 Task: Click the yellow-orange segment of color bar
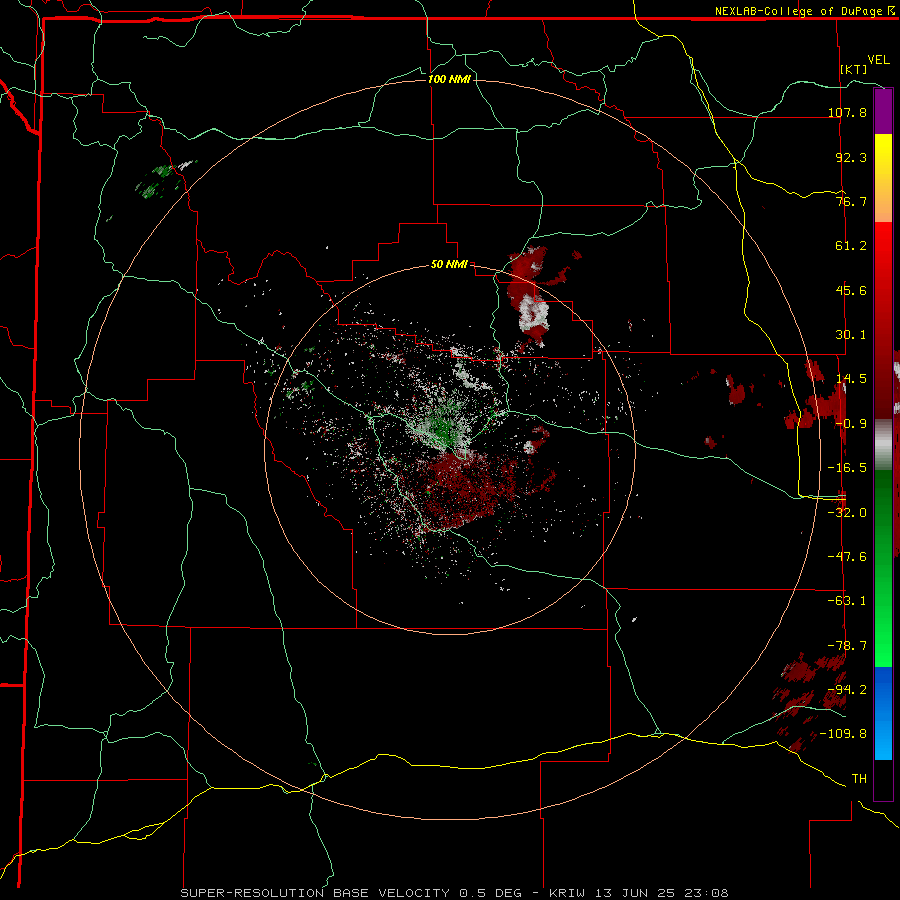[883, 178]
